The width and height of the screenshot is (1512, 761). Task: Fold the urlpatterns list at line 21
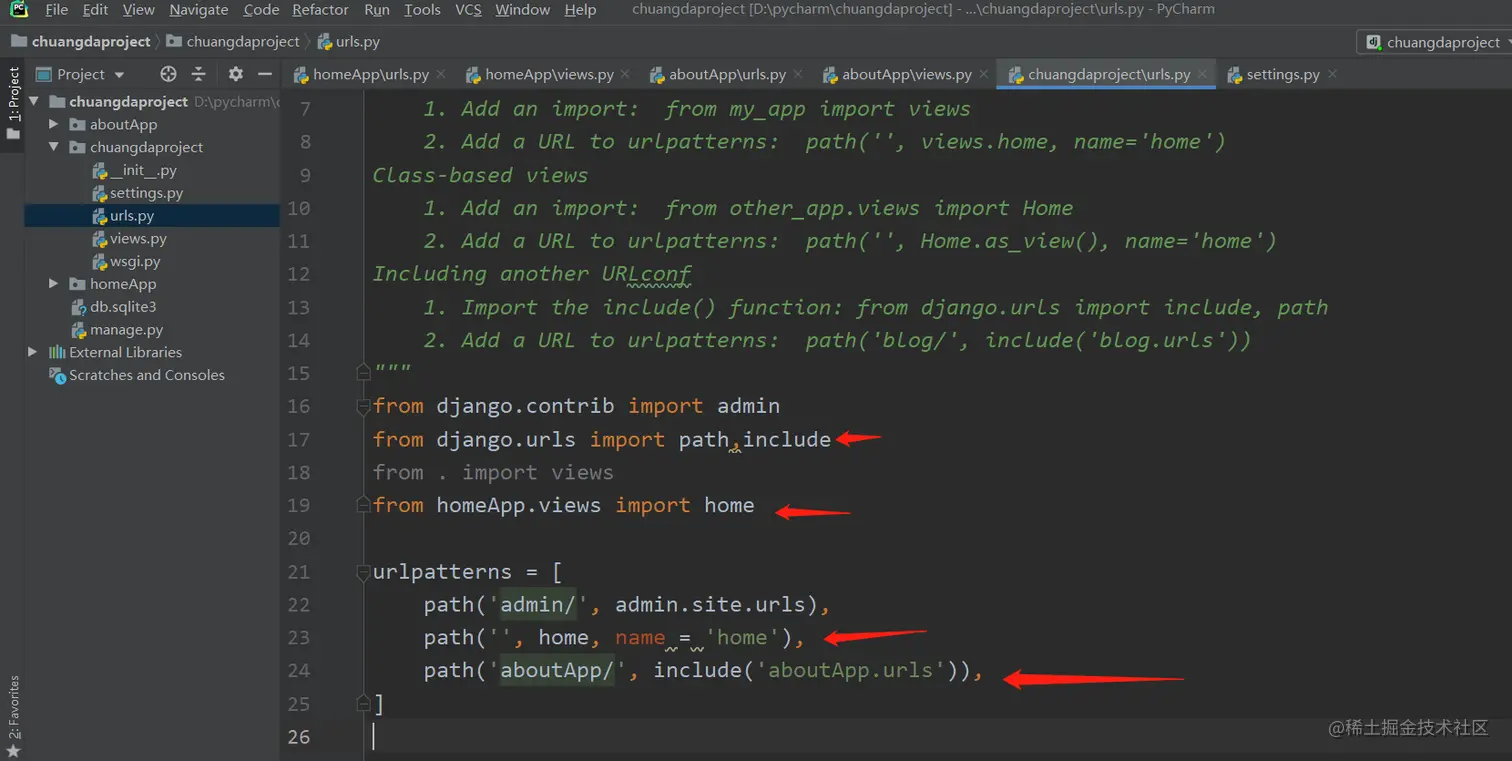coord(364,572)
